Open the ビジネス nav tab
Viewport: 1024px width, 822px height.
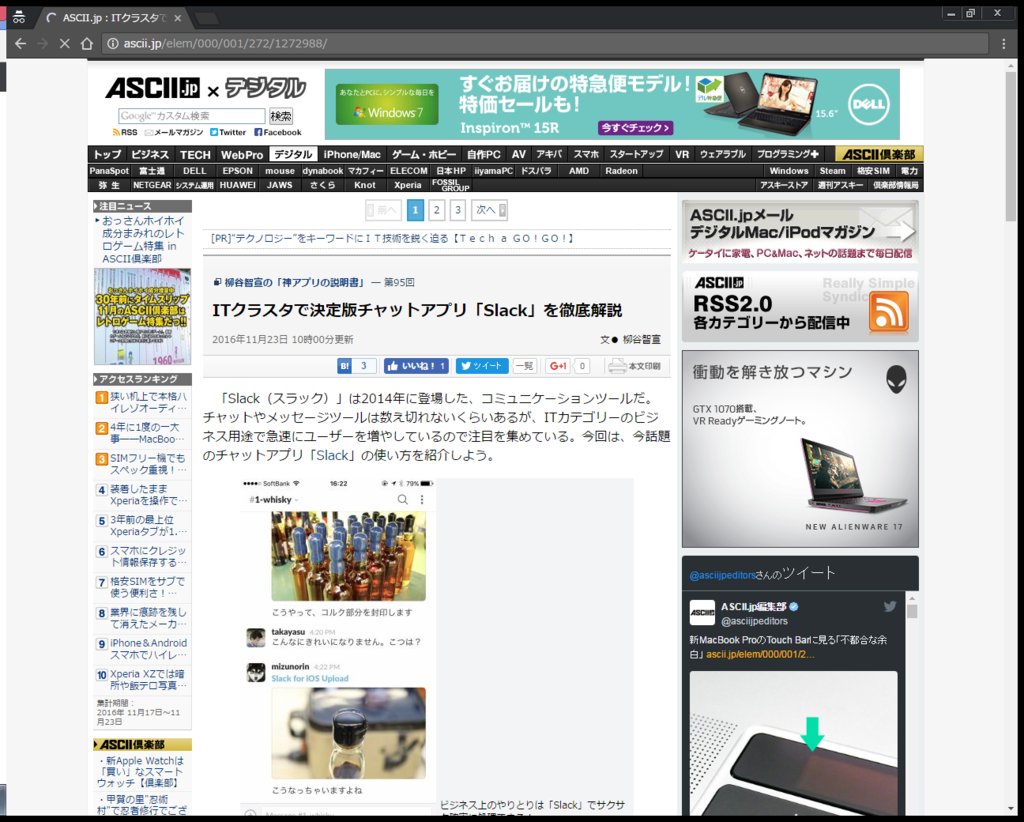coord(150,155)
